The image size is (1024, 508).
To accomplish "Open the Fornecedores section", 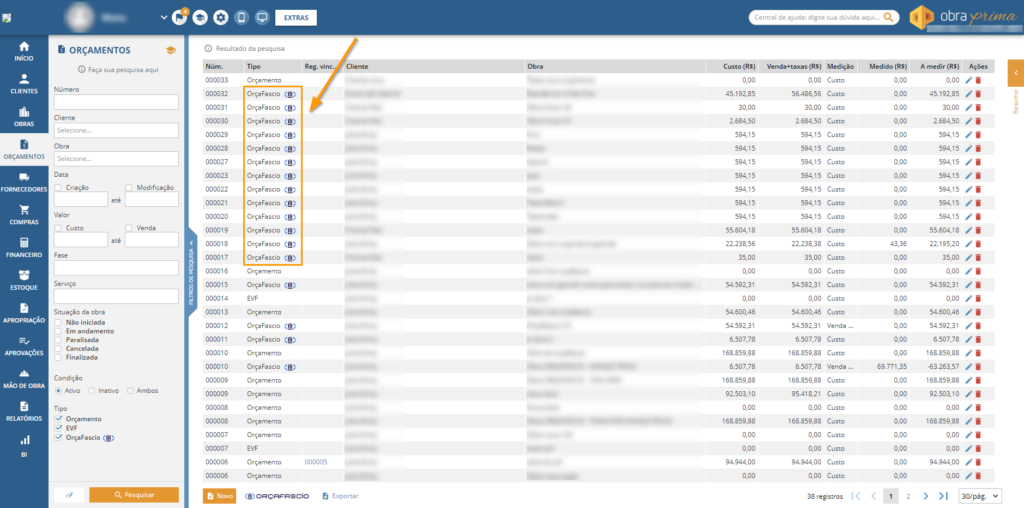I will point(24,182).
